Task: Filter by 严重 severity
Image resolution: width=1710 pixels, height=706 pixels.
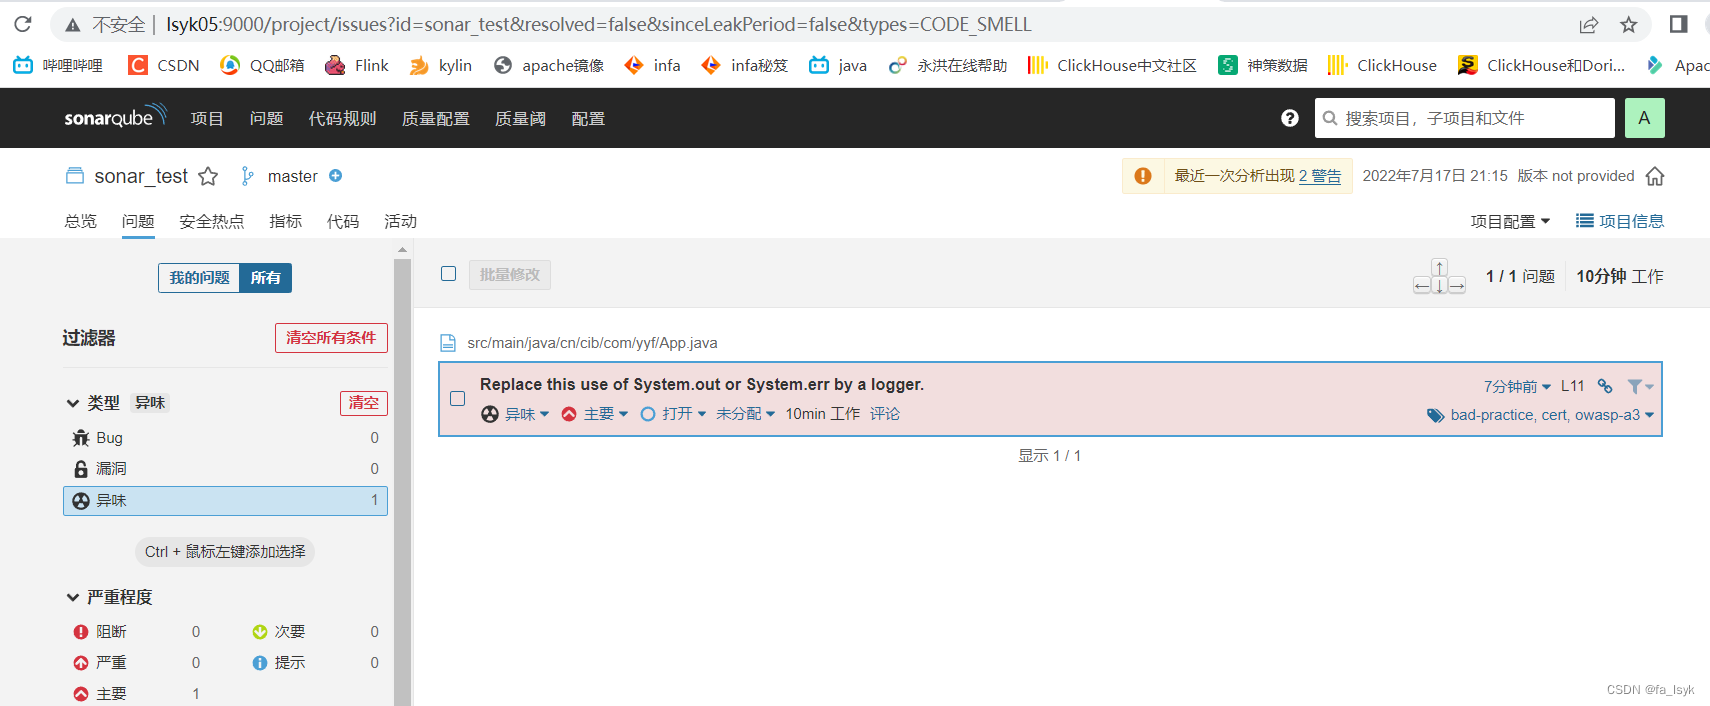Action: click(137, 663)
